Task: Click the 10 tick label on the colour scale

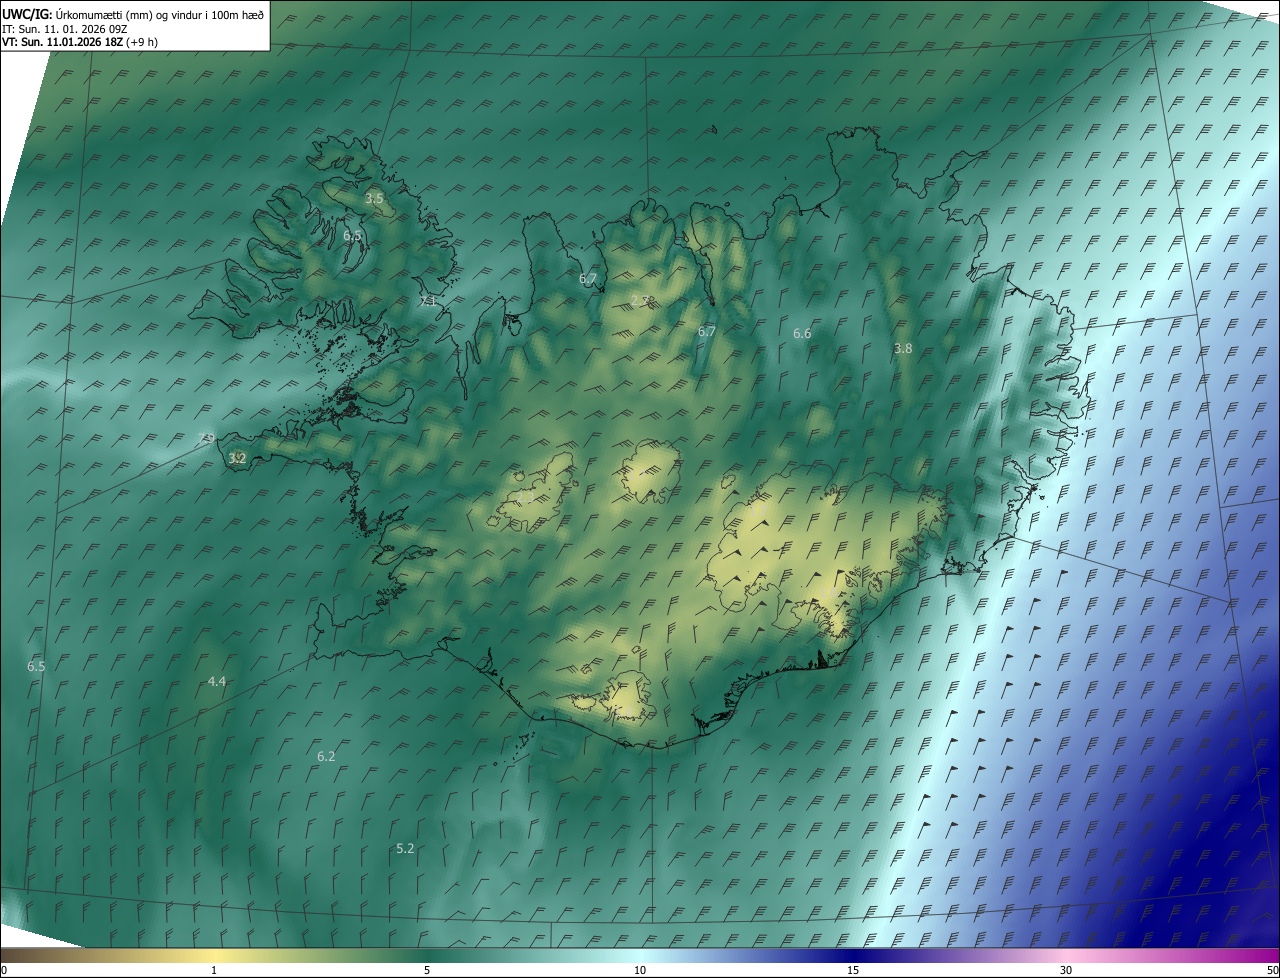Action: pyautogui.click(x=640, y=970)
